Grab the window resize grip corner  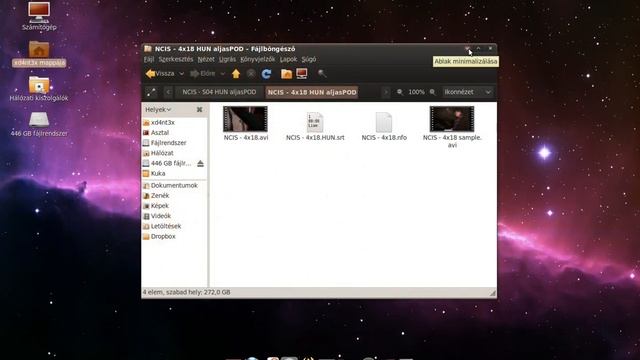click(x=493, y=293)
